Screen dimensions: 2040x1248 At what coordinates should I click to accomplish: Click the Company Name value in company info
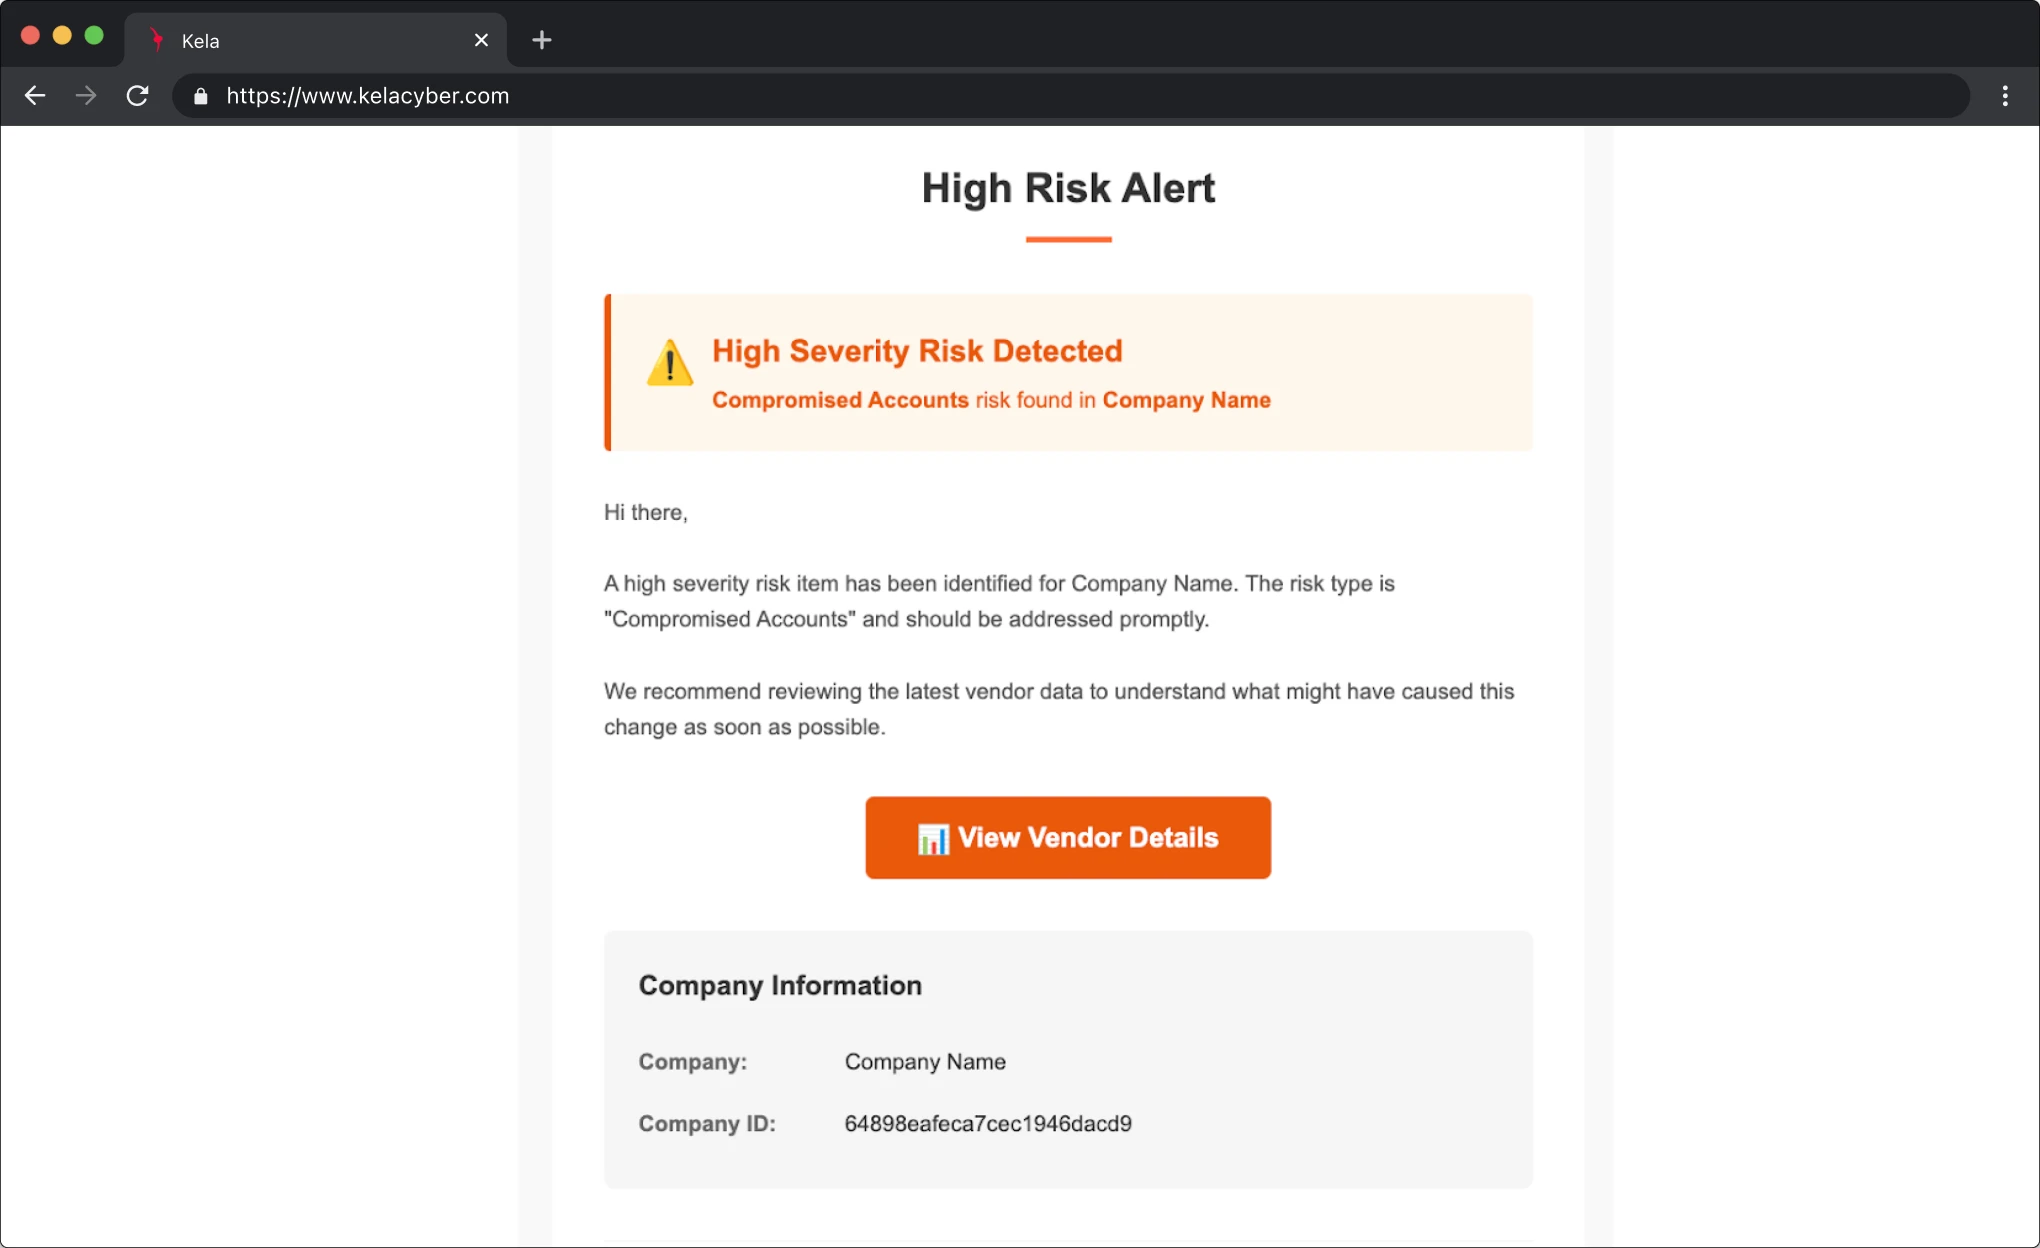[x=925, y=1062]
